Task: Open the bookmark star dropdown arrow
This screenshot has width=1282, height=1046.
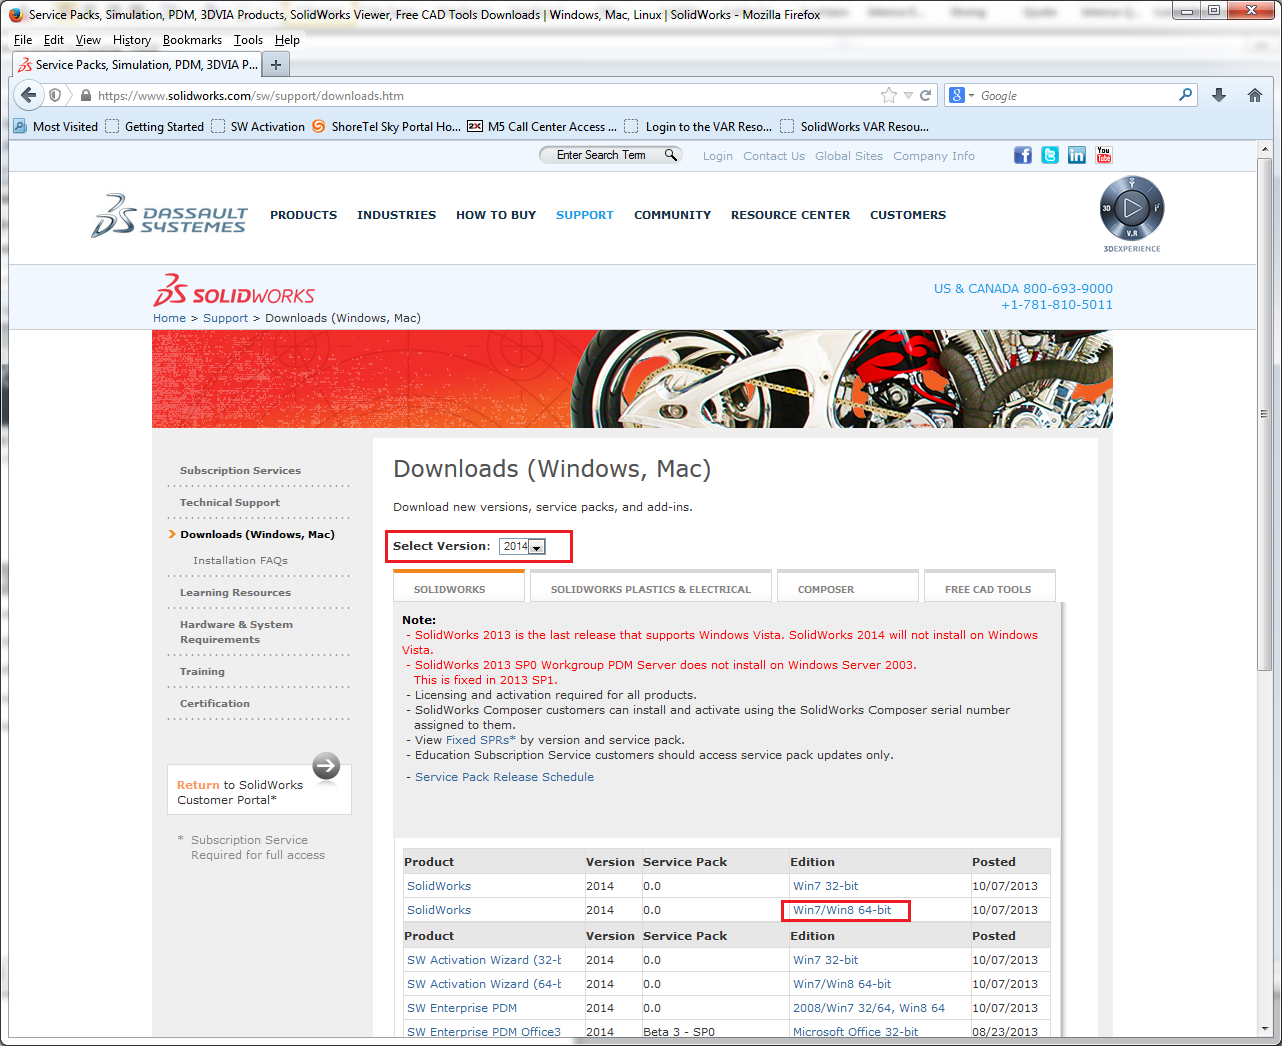Action: pyautogui.click(x=908, y=96)
